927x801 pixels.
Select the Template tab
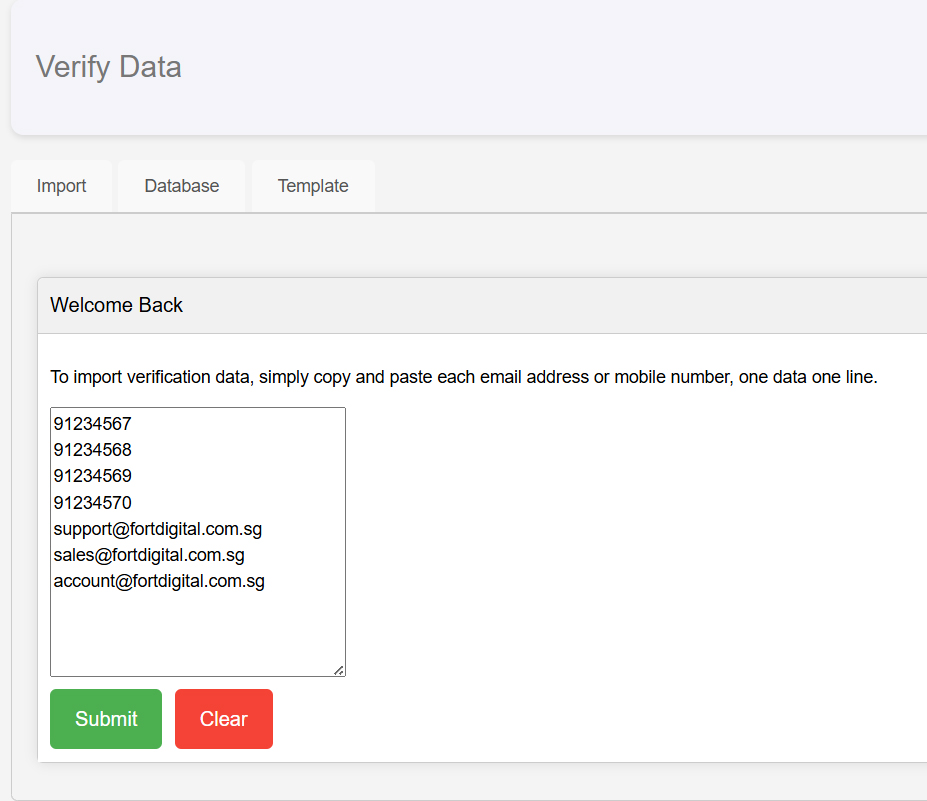click(x=313, y=186)
